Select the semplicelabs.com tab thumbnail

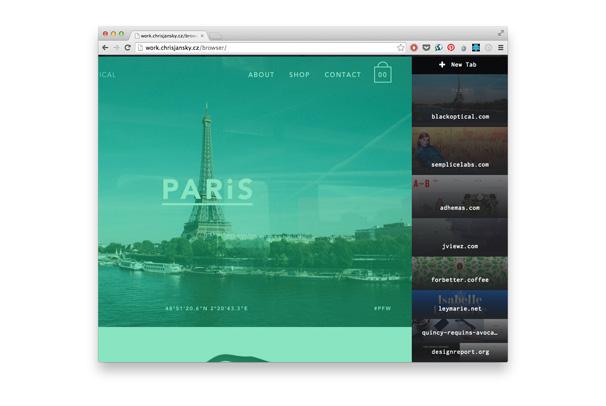click(x=459, y=150)
